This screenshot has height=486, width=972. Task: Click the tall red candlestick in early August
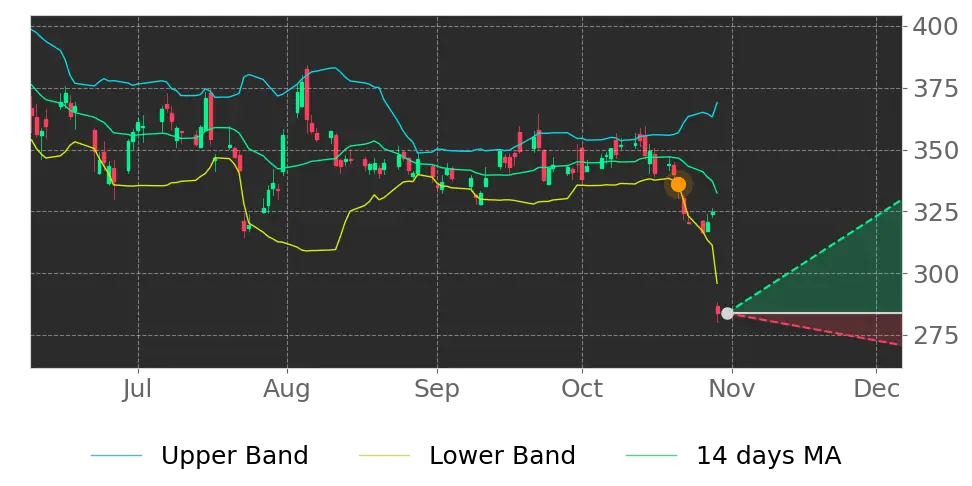click(x=307, y=94)
